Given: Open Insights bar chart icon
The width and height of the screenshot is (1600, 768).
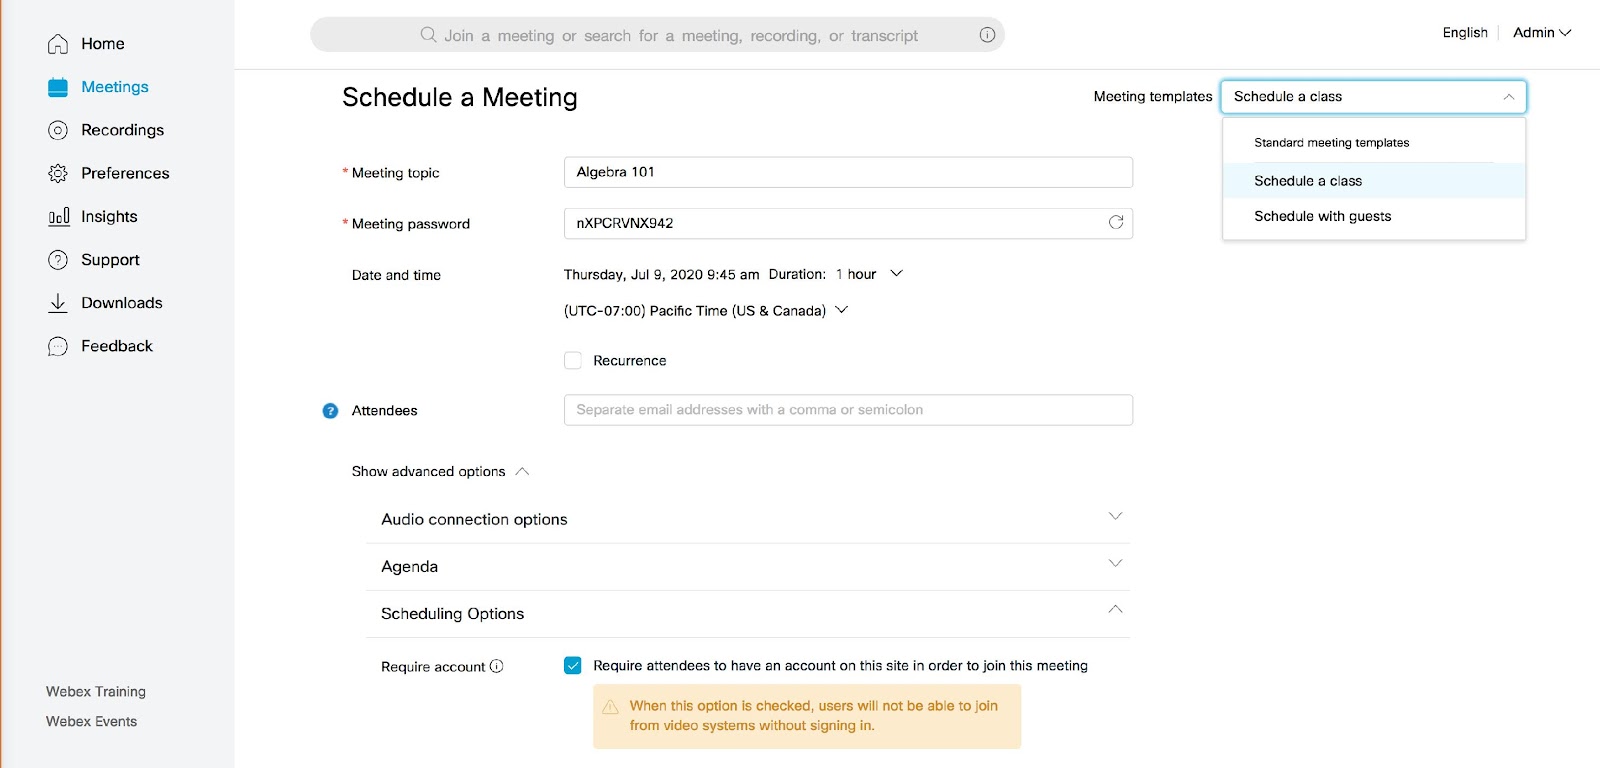Looking at the screenshot, I should click(58, 217).
